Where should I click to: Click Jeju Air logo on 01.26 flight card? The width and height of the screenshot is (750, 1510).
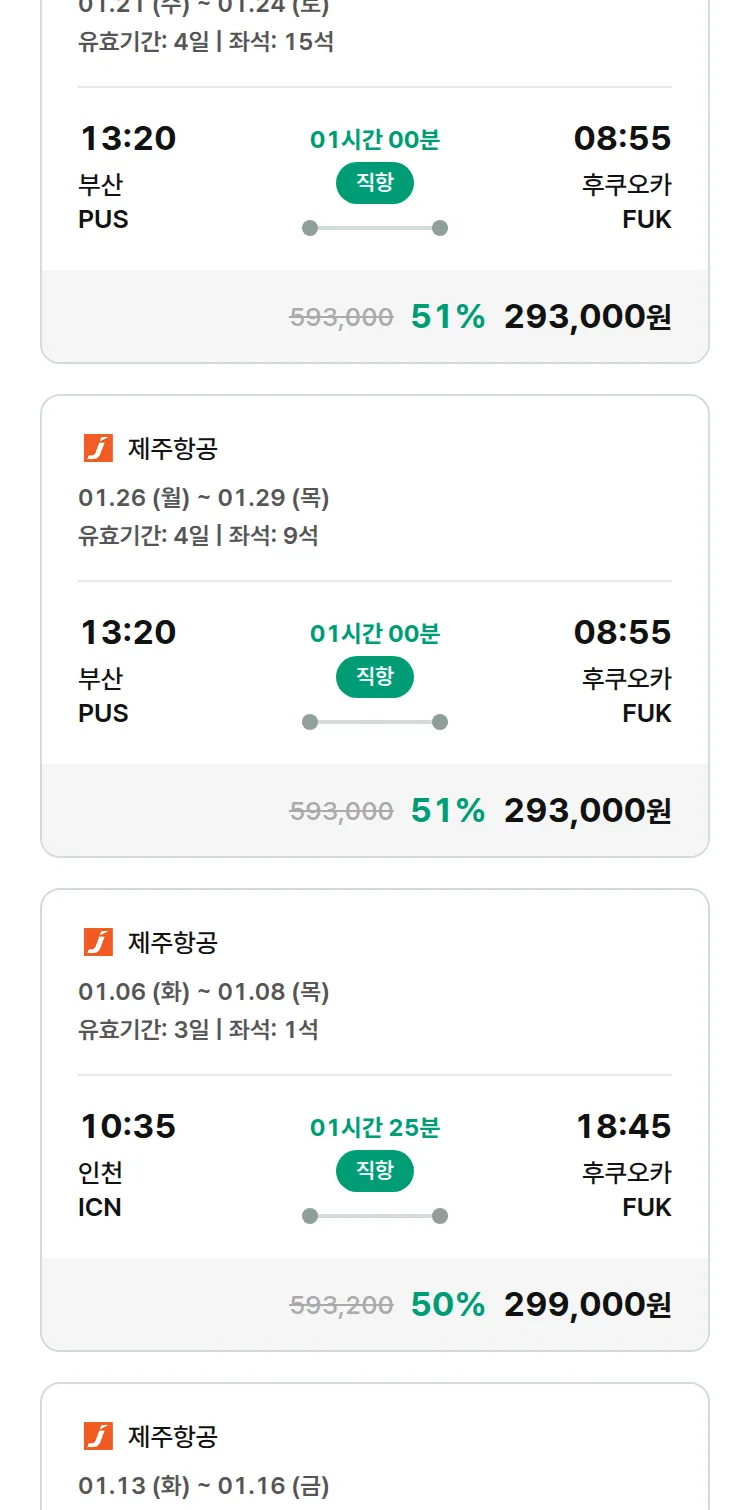click(98, 449)
